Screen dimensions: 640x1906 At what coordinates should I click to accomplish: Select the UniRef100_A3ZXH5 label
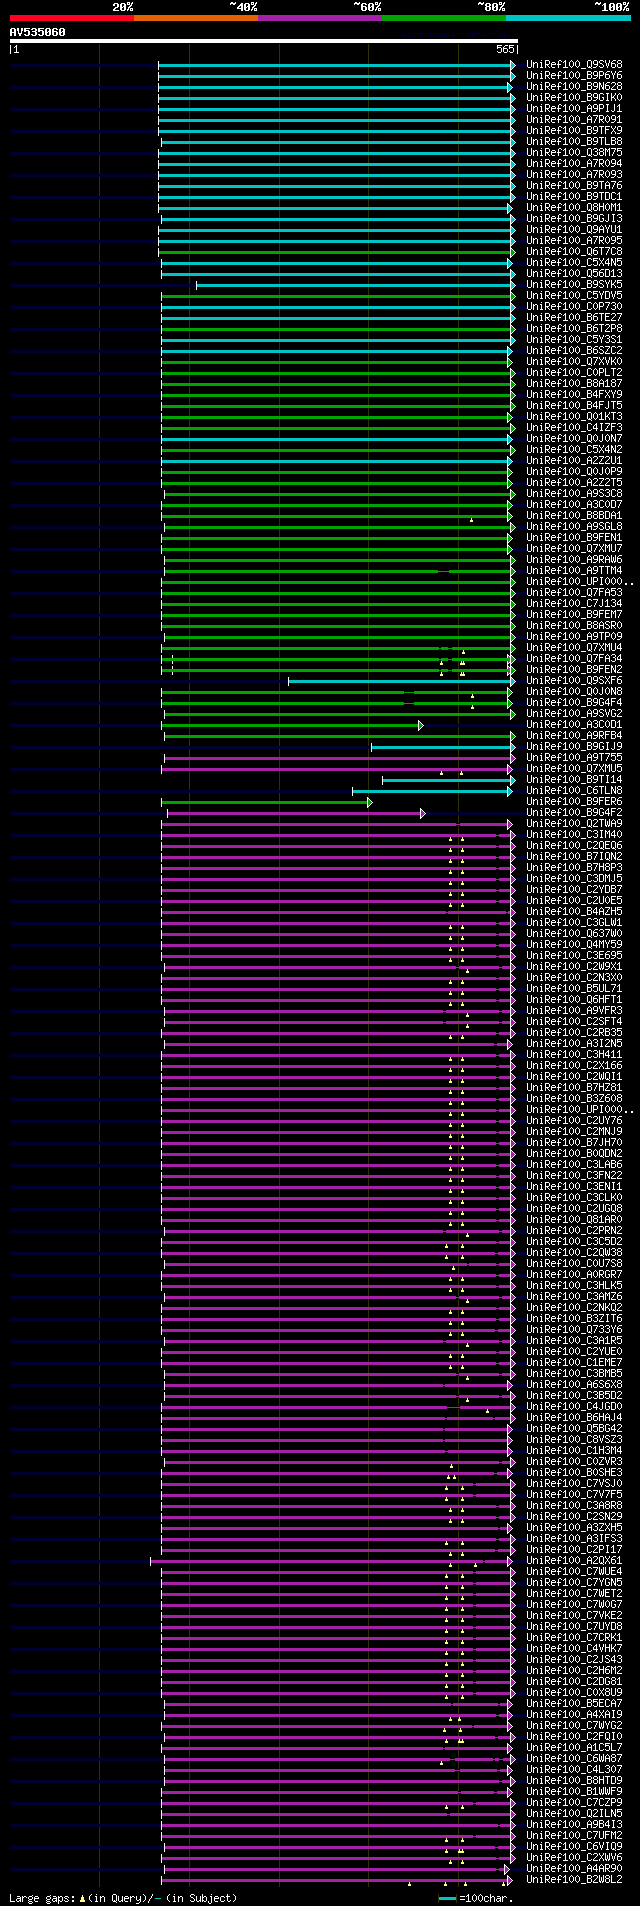point(574,1528)
